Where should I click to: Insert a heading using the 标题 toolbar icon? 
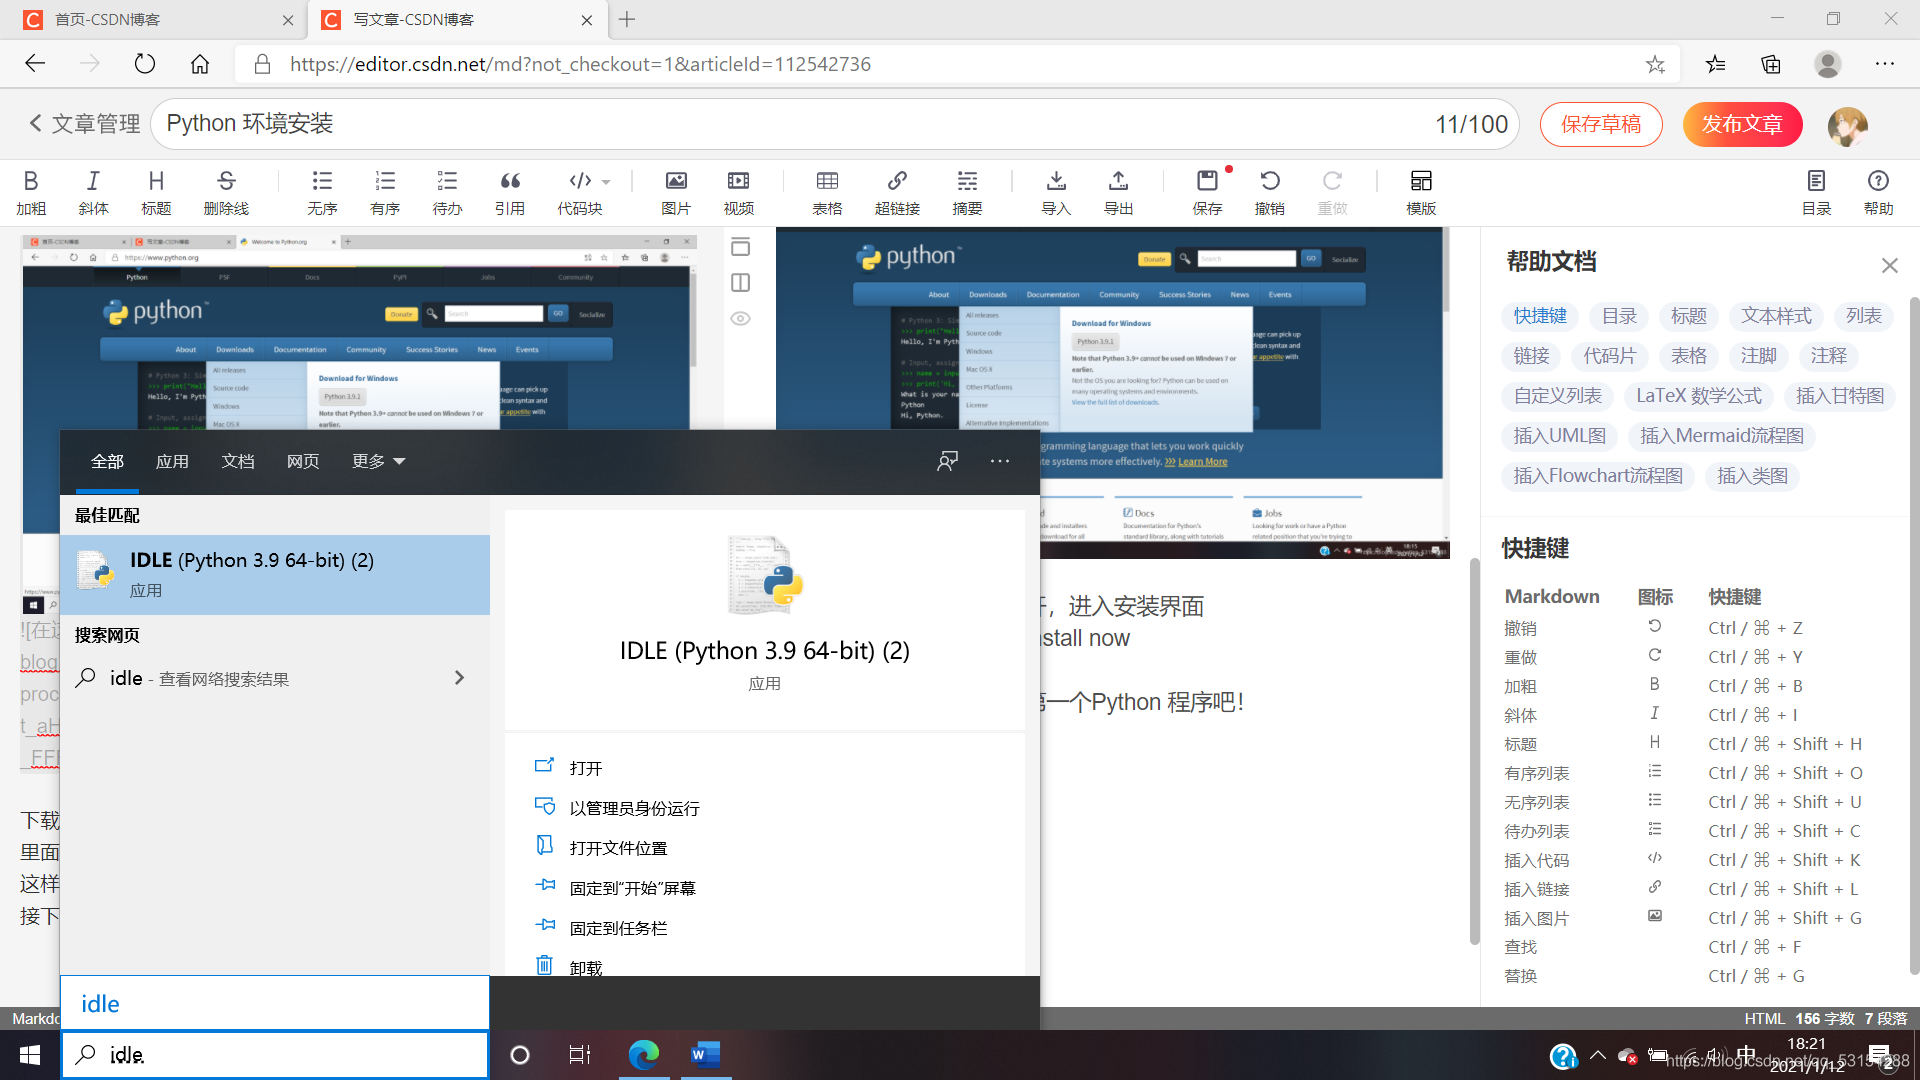pos(156,192)
